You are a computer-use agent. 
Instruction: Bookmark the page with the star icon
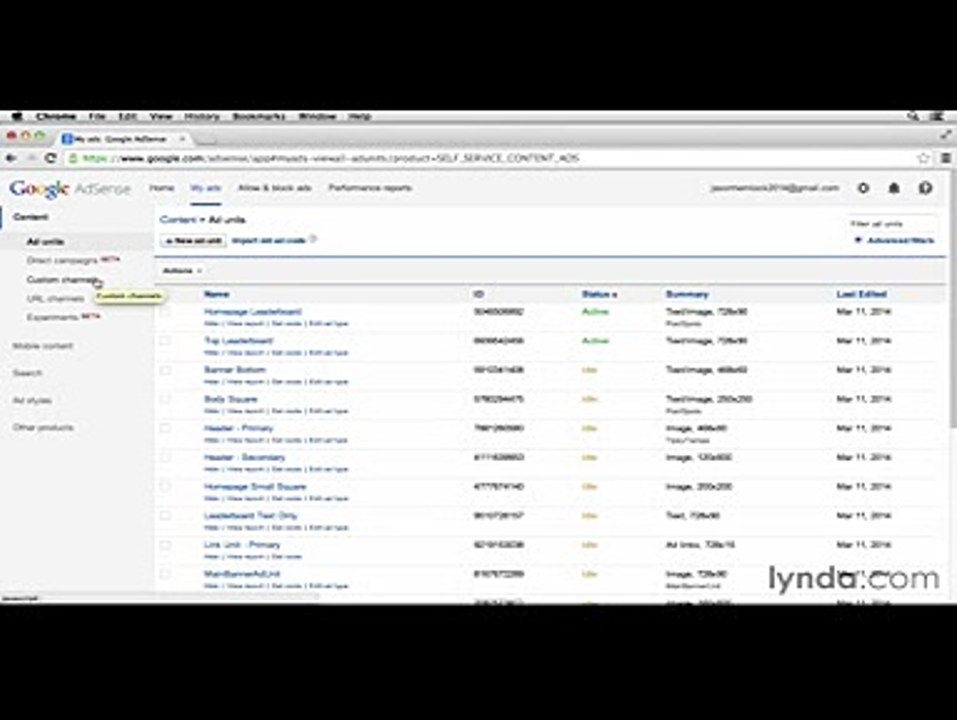[923, 158]
